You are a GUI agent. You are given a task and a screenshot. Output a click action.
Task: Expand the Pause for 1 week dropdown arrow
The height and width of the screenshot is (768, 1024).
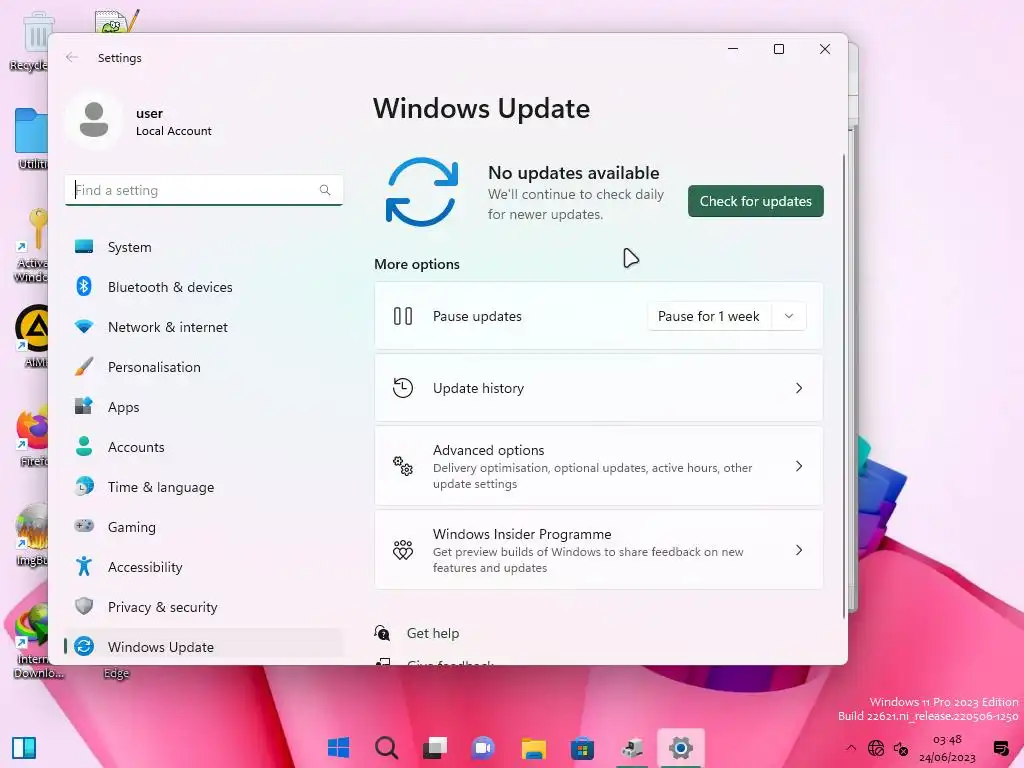pyautogui.click(x=789, y=316)
